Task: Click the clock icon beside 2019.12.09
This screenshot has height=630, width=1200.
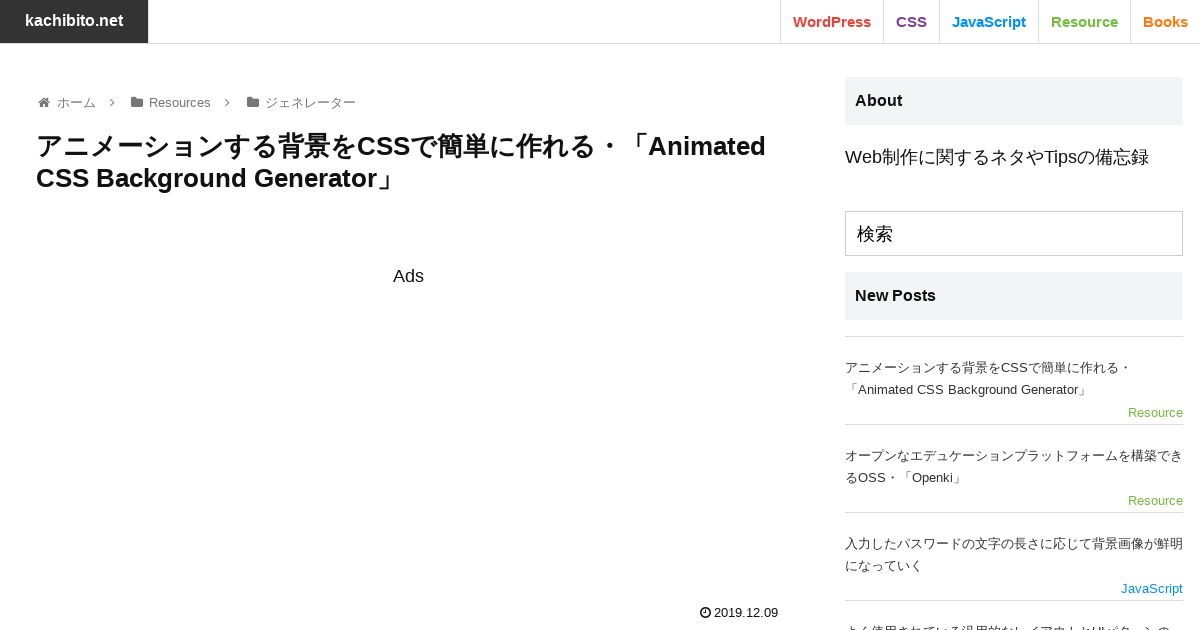Action: (705, 612)
